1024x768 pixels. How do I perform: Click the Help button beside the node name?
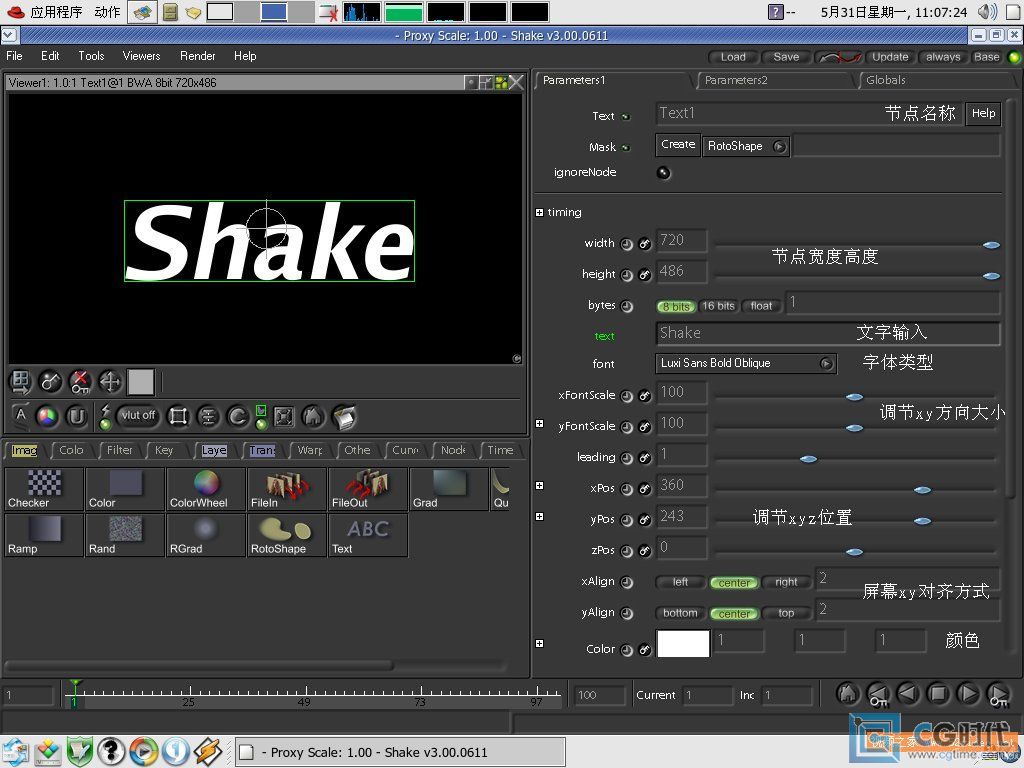[x=983, y=114]
